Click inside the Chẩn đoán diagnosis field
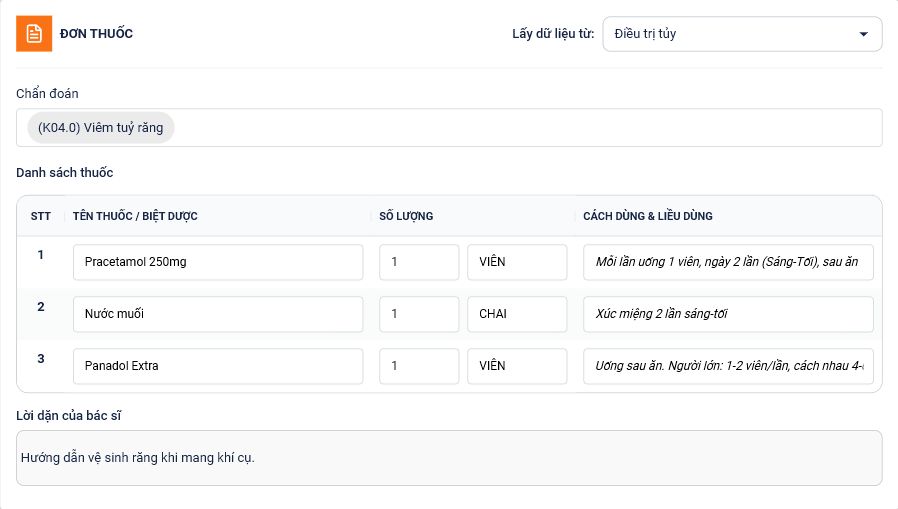 449,128
